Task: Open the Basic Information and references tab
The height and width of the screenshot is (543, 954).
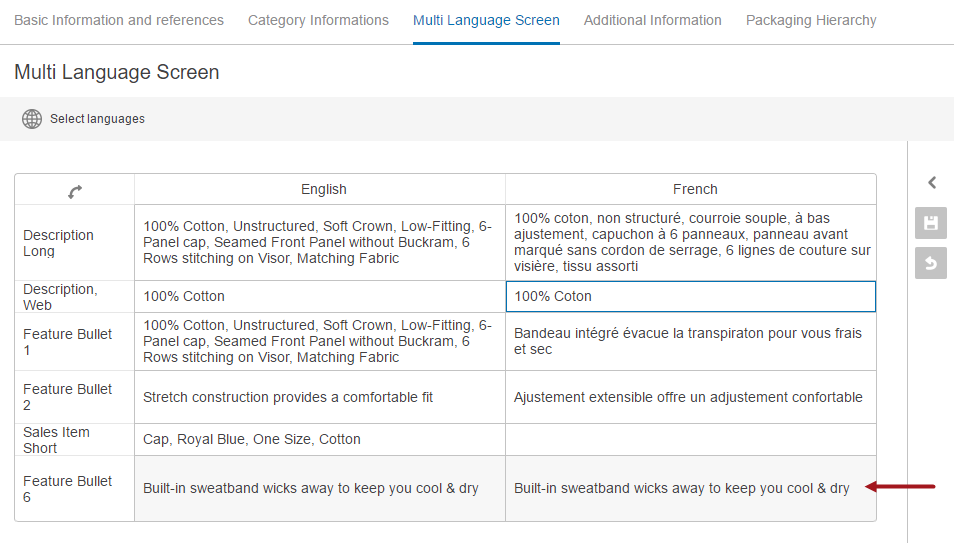Action: coord(119,20)
